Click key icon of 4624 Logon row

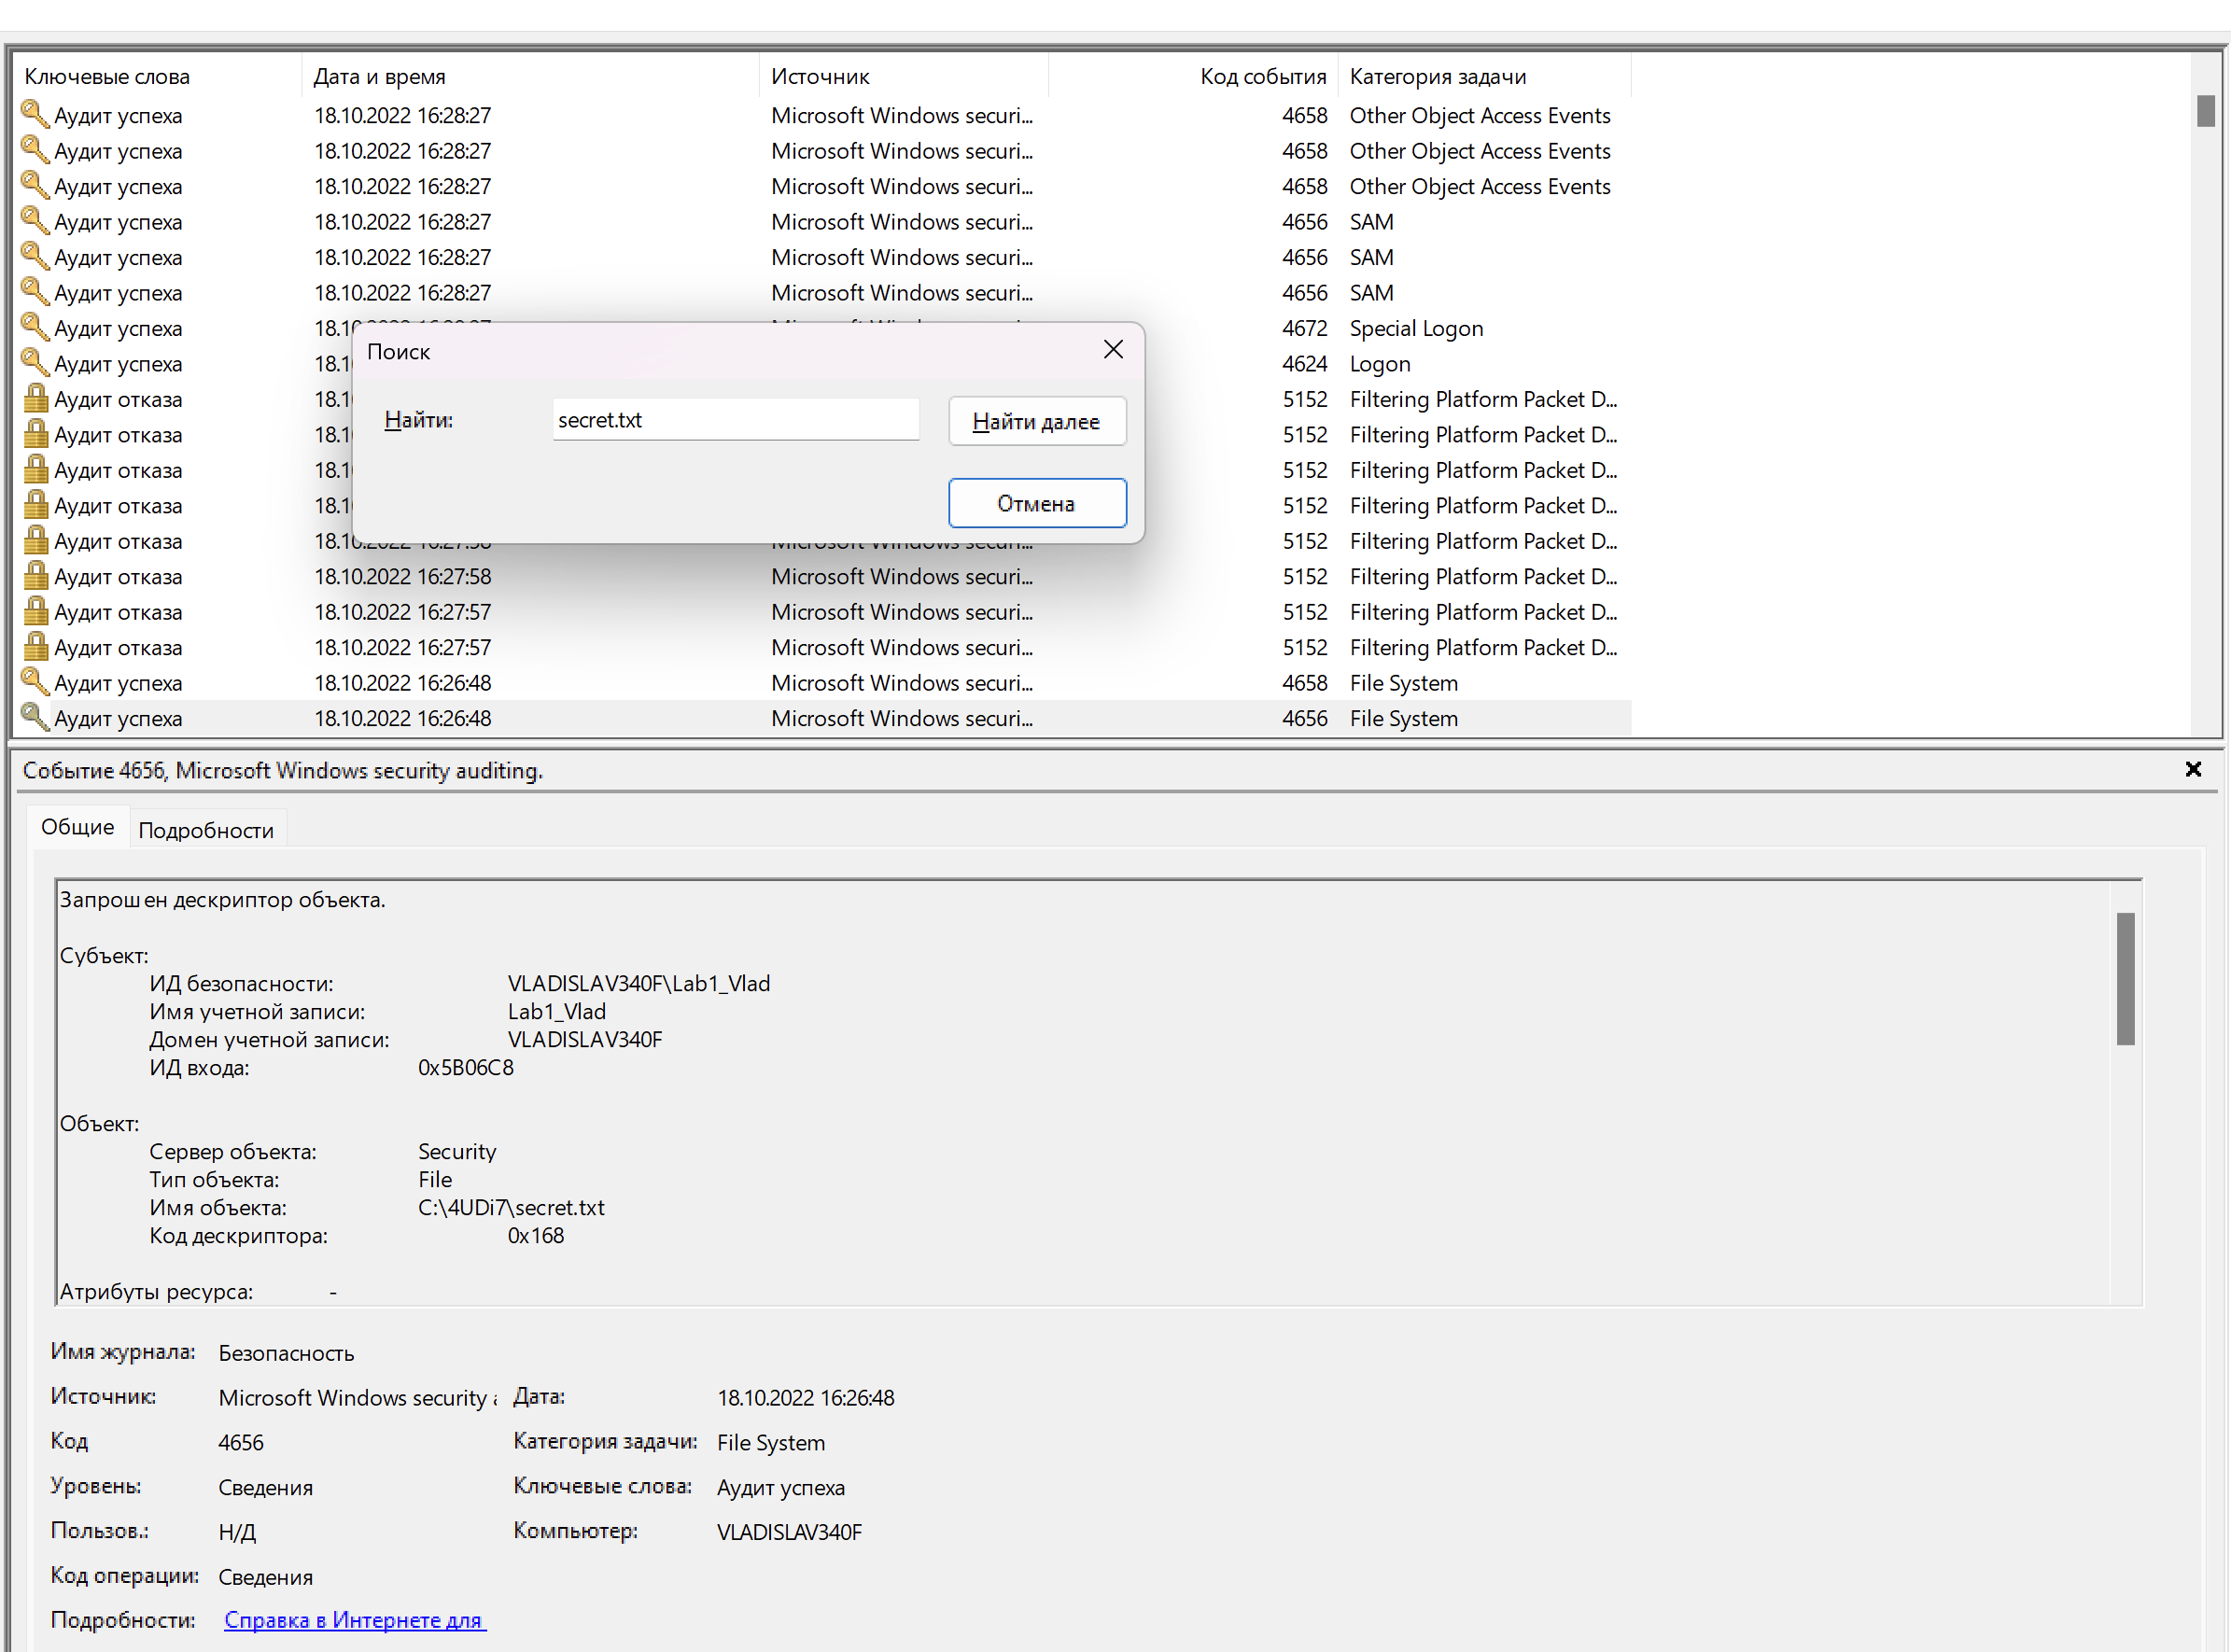(x=34, y=363)
